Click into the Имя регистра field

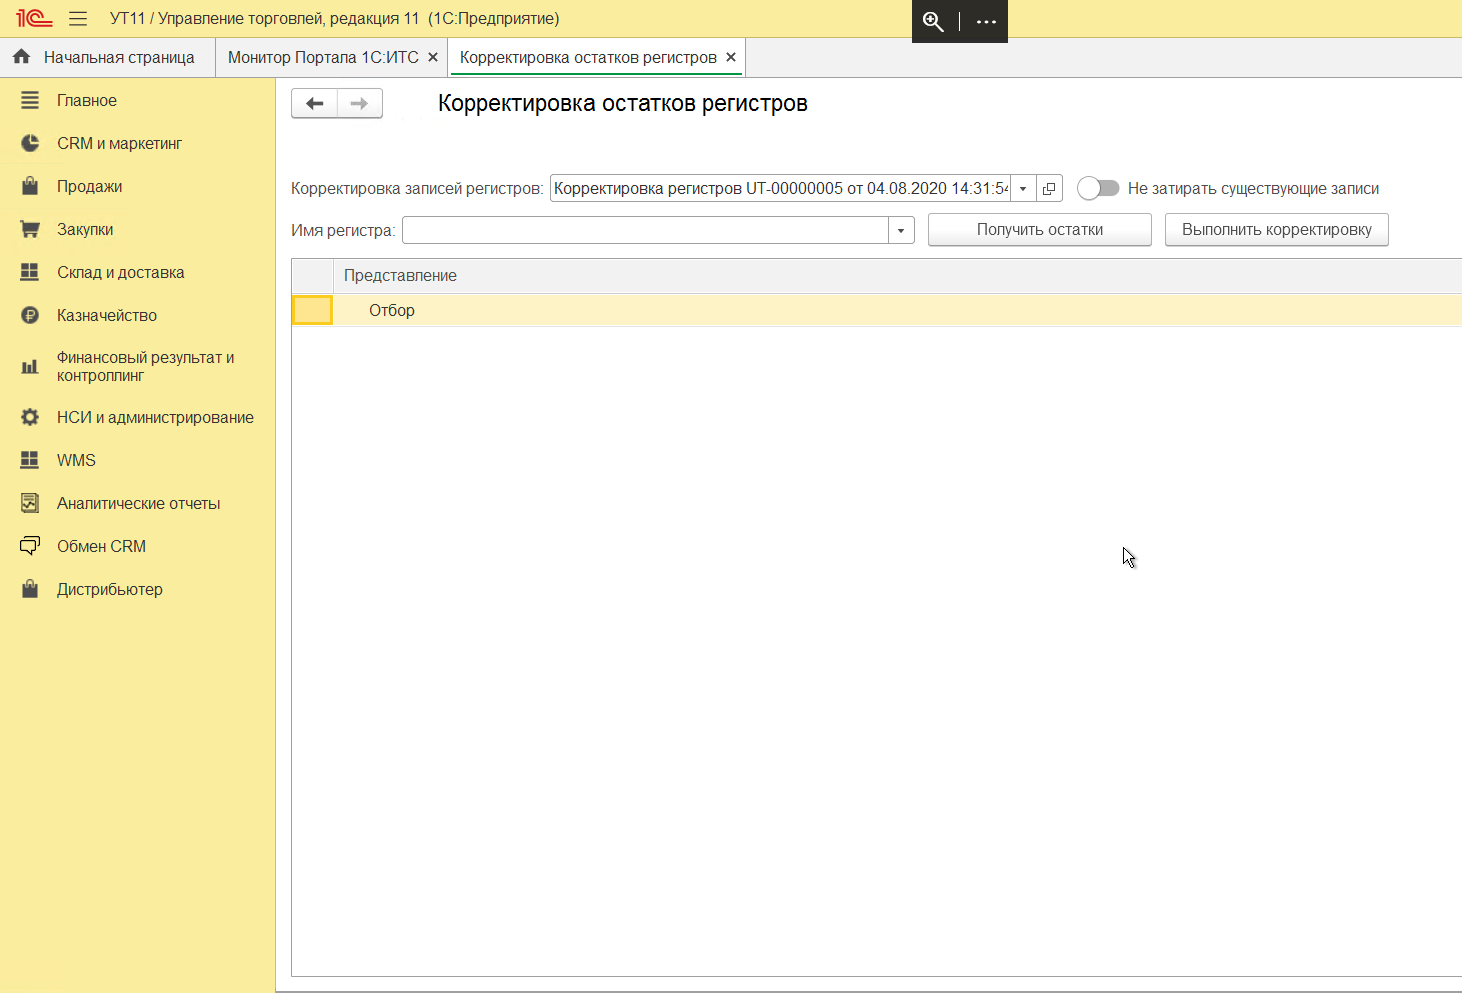645,230
